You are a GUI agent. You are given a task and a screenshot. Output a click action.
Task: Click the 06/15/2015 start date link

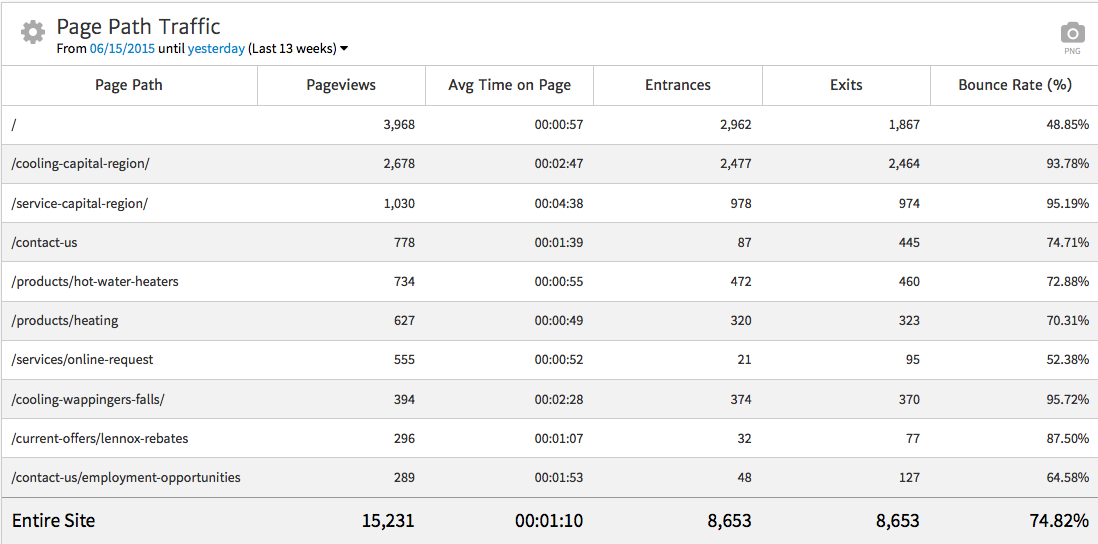(122, 48)
